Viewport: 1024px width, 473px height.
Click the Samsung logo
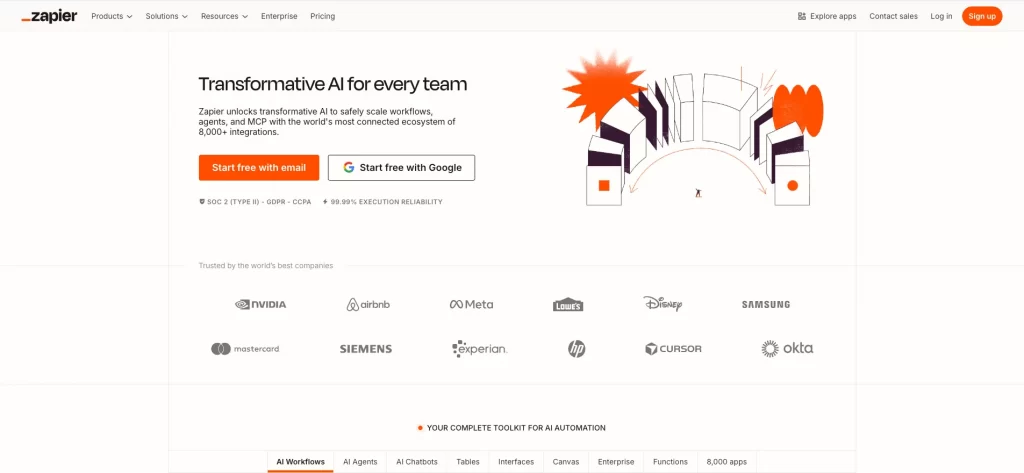pos(765,304)
